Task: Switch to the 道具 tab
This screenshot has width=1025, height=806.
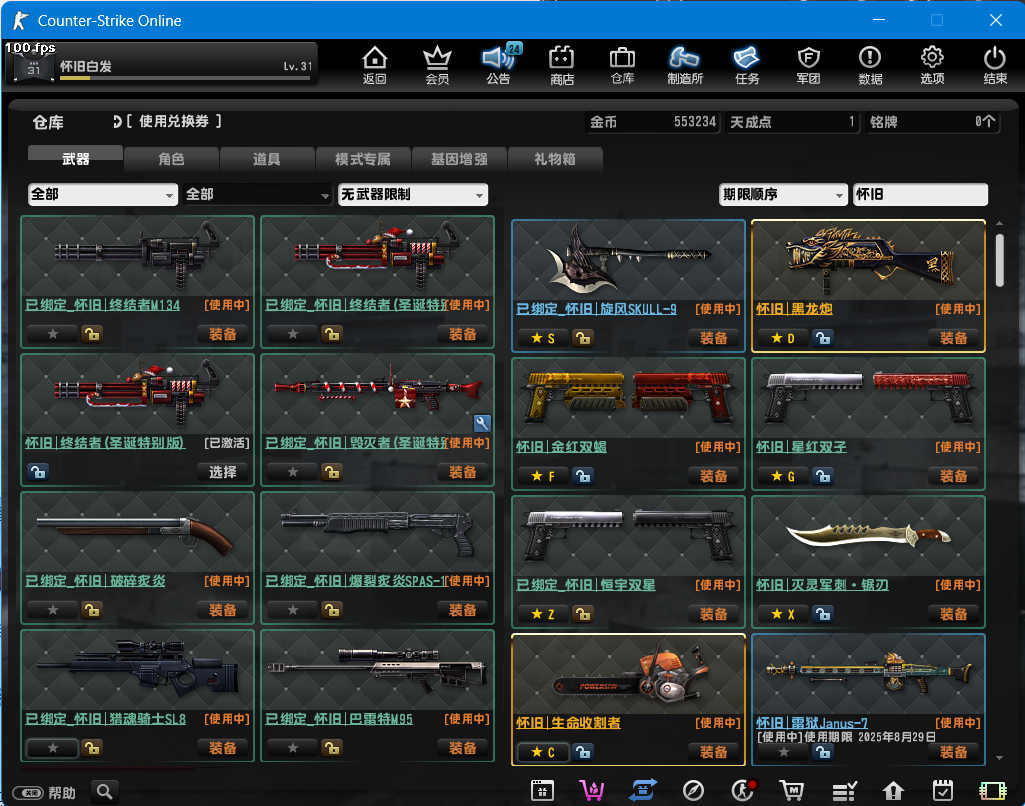Action: (x=267, y=158)
